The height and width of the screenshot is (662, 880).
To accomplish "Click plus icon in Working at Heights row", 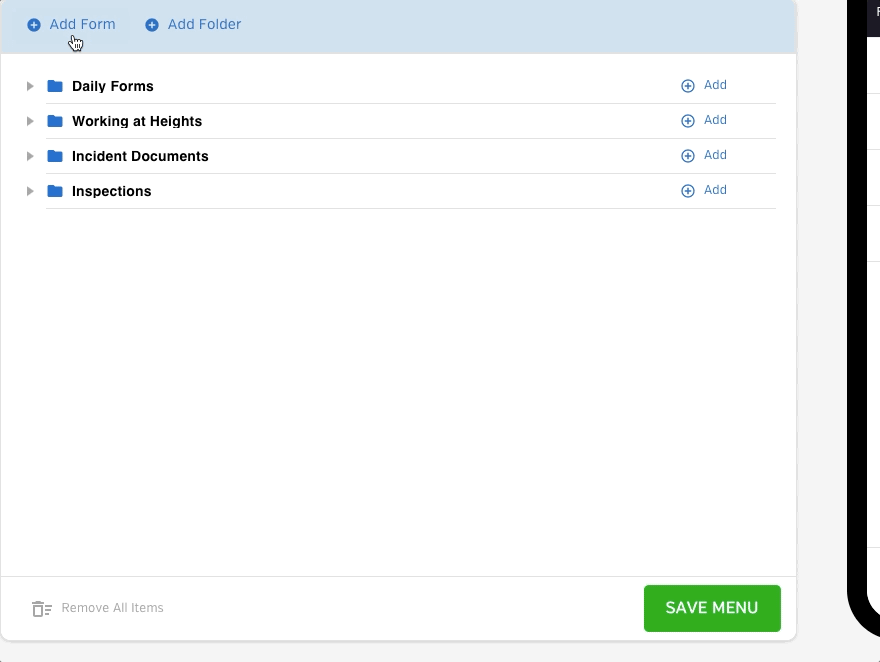I will (688, 121).
